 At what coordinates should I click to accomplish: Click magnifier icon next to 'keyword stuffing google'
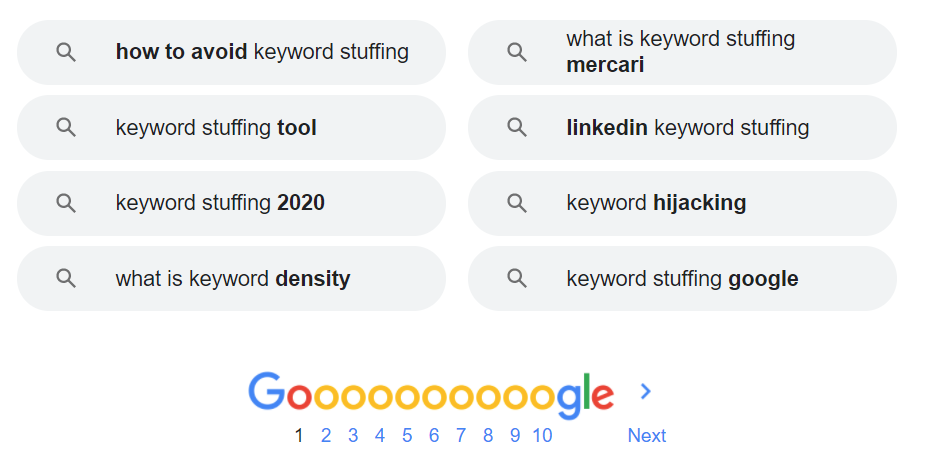point(517,279)
